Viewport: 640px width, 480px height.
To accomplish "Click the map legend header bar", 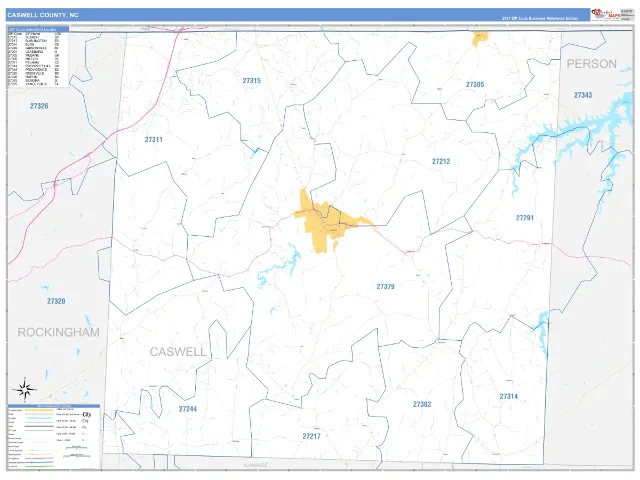I will point(54,406).
